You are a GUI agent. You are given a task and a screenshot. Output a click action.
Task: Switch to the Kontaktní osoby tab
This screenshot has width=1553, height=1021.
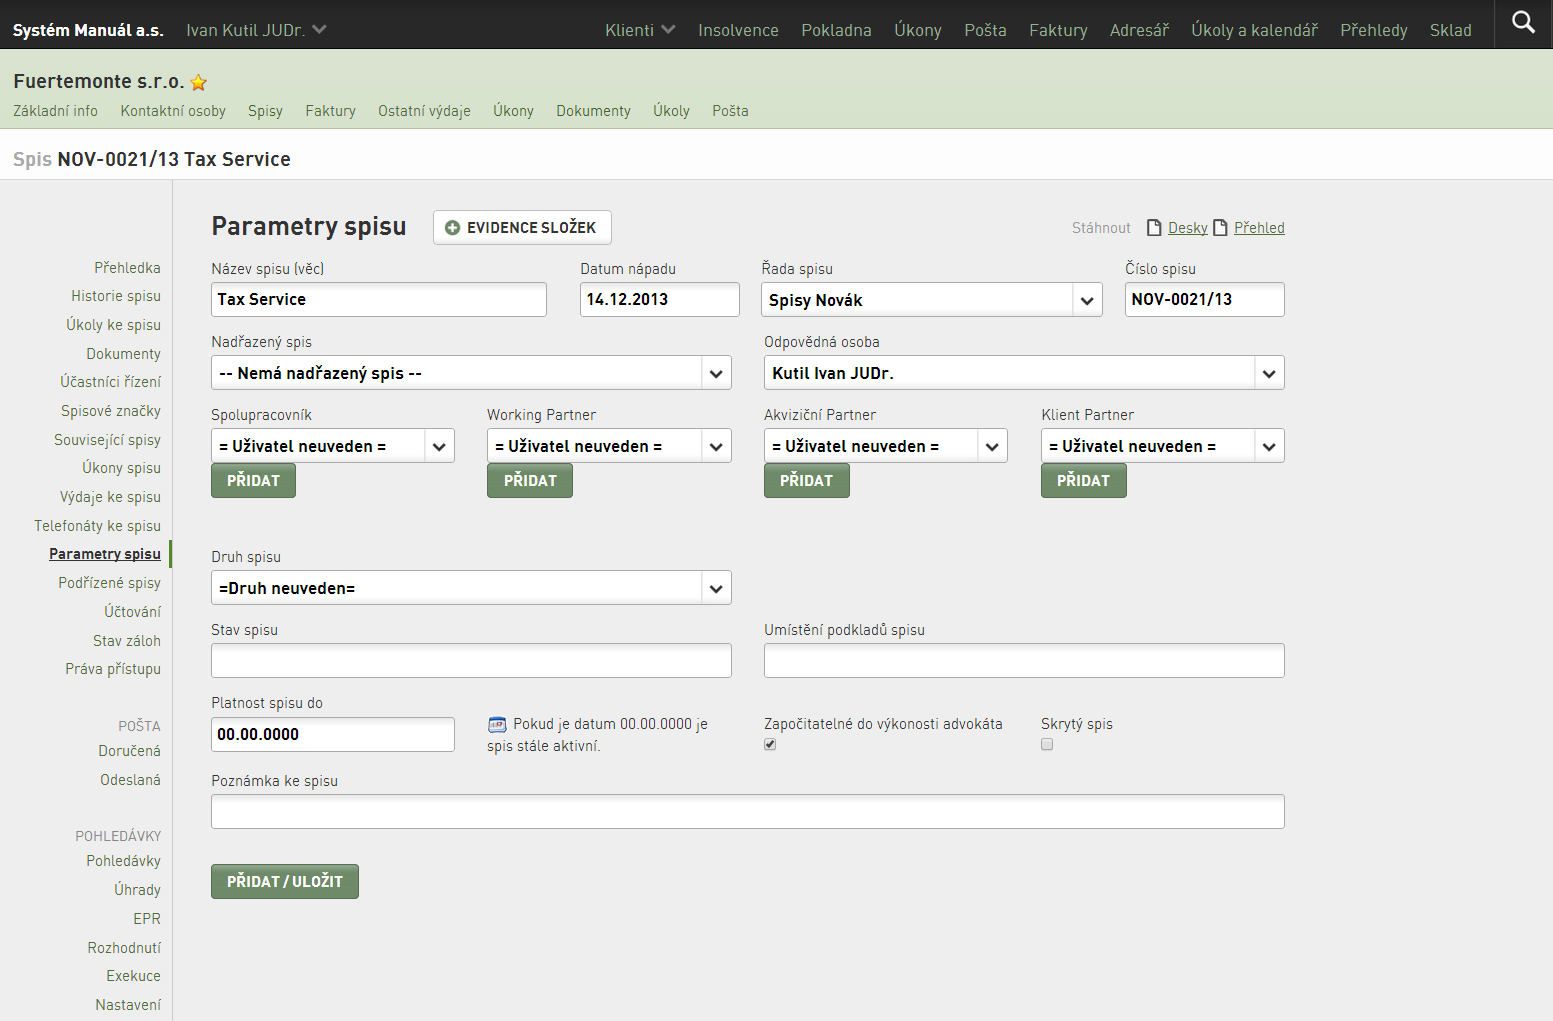173,111
